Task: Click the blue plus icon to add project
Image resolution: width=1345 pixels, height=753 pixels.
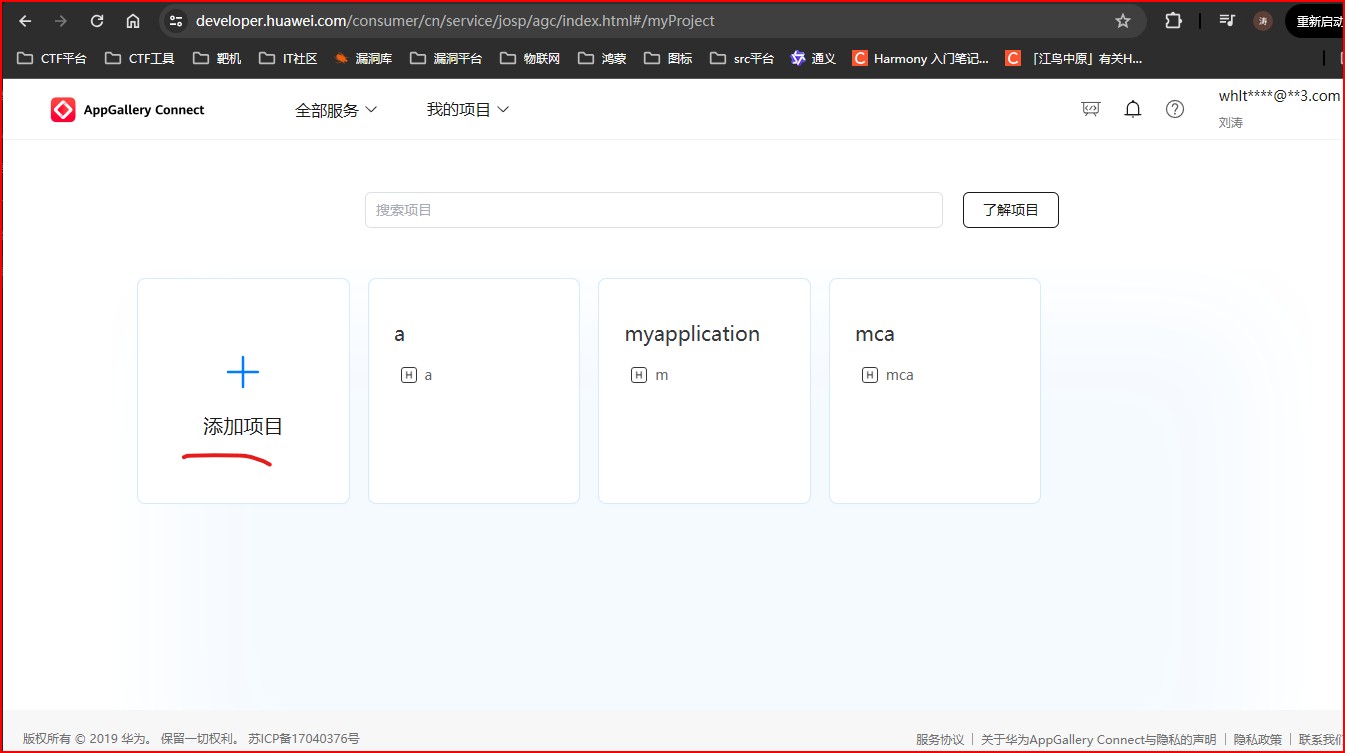Action: (x=243, y=373)
